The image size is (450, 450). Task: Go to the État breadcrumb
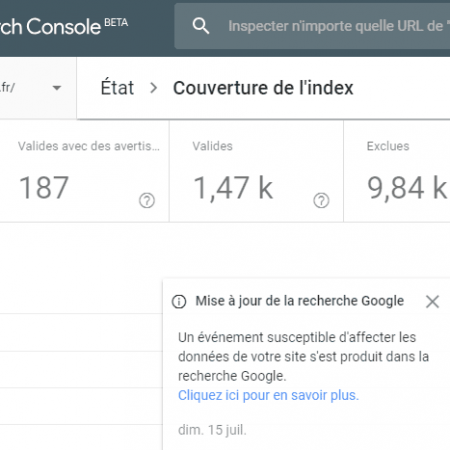[x=117, y=88]
